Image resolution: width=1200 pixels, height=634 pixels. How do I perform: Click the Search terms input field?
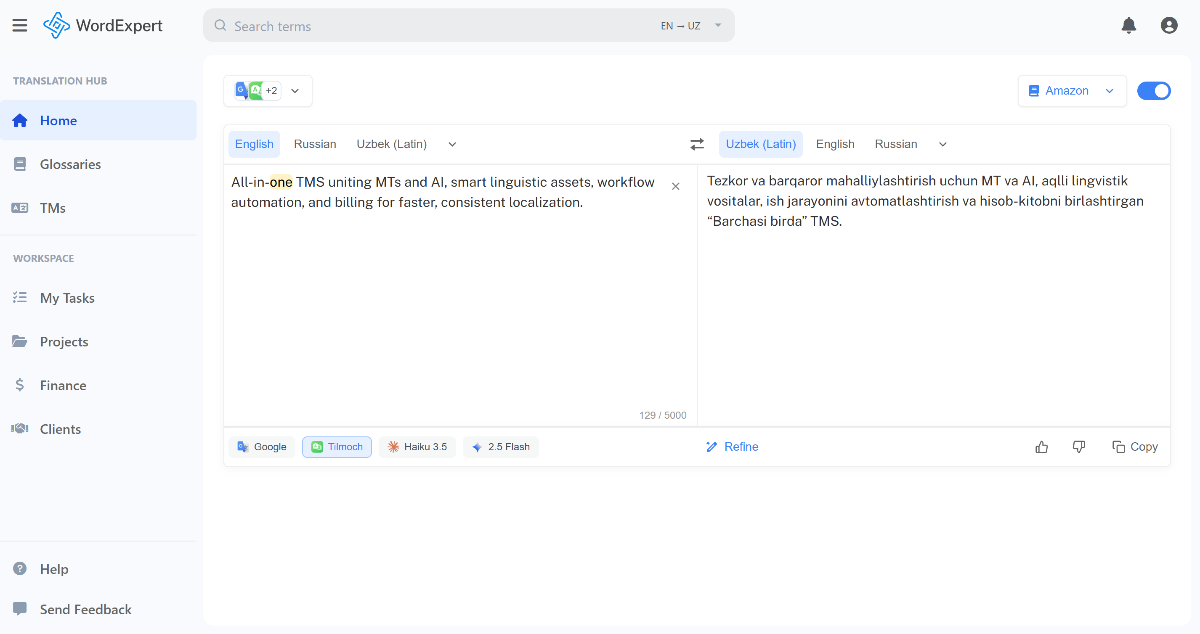(x=400, y=25)
